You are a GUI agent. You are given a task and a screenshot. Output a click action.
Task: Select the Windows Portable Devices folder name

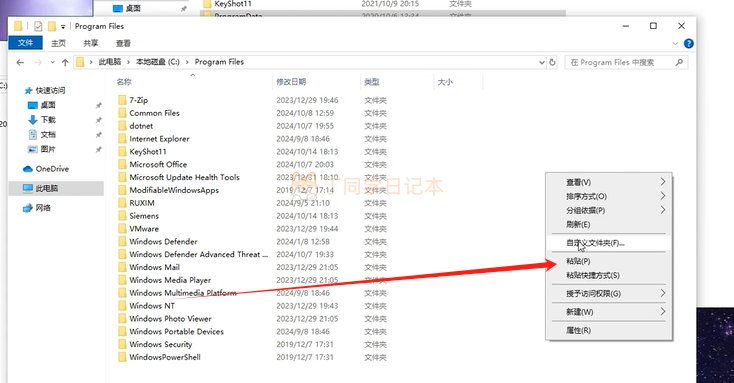coord(176,331)
